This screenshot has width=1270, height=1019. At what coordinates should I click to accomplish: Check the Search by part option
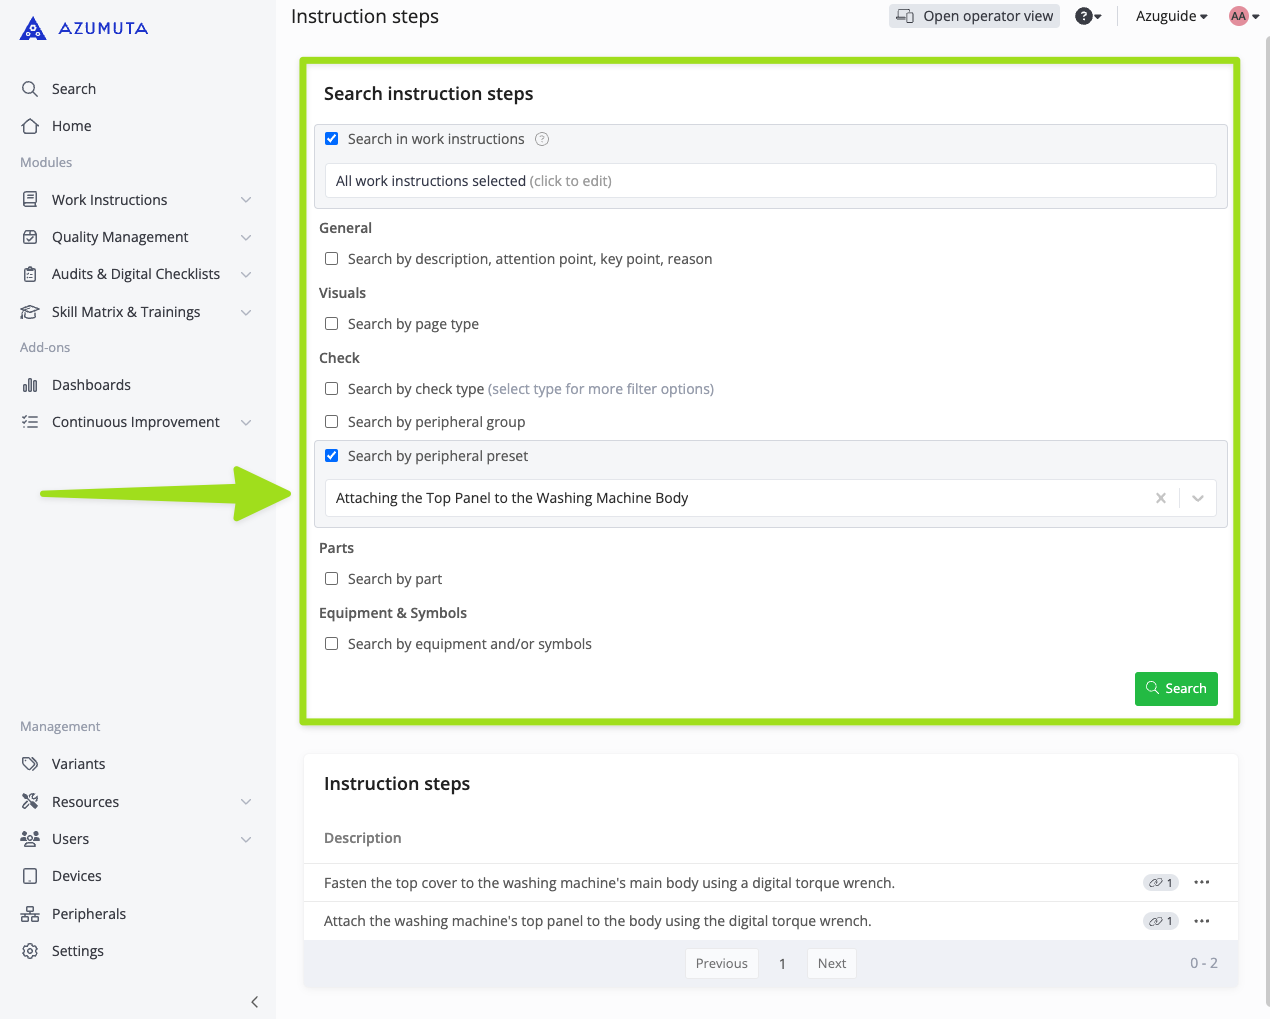coord(331,578)
